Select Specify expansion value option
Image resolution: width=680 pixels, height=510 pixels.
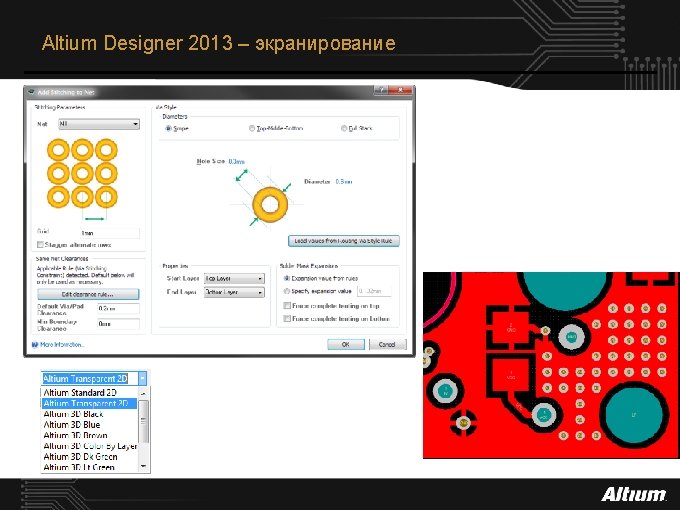[287, 291]
